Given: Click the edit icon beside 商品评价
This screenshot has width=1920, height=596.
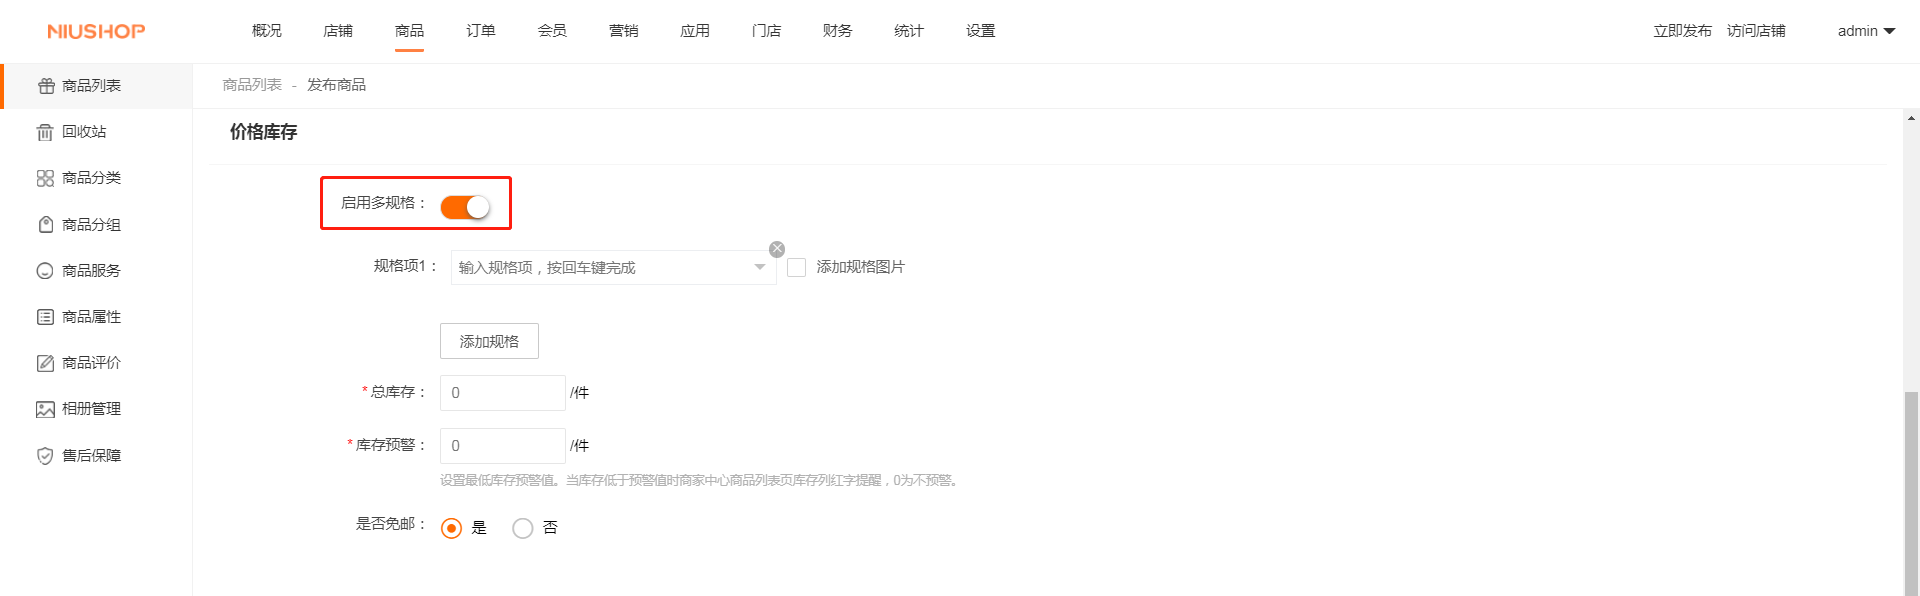Looking at the screenshot, I should pos(45,363).
